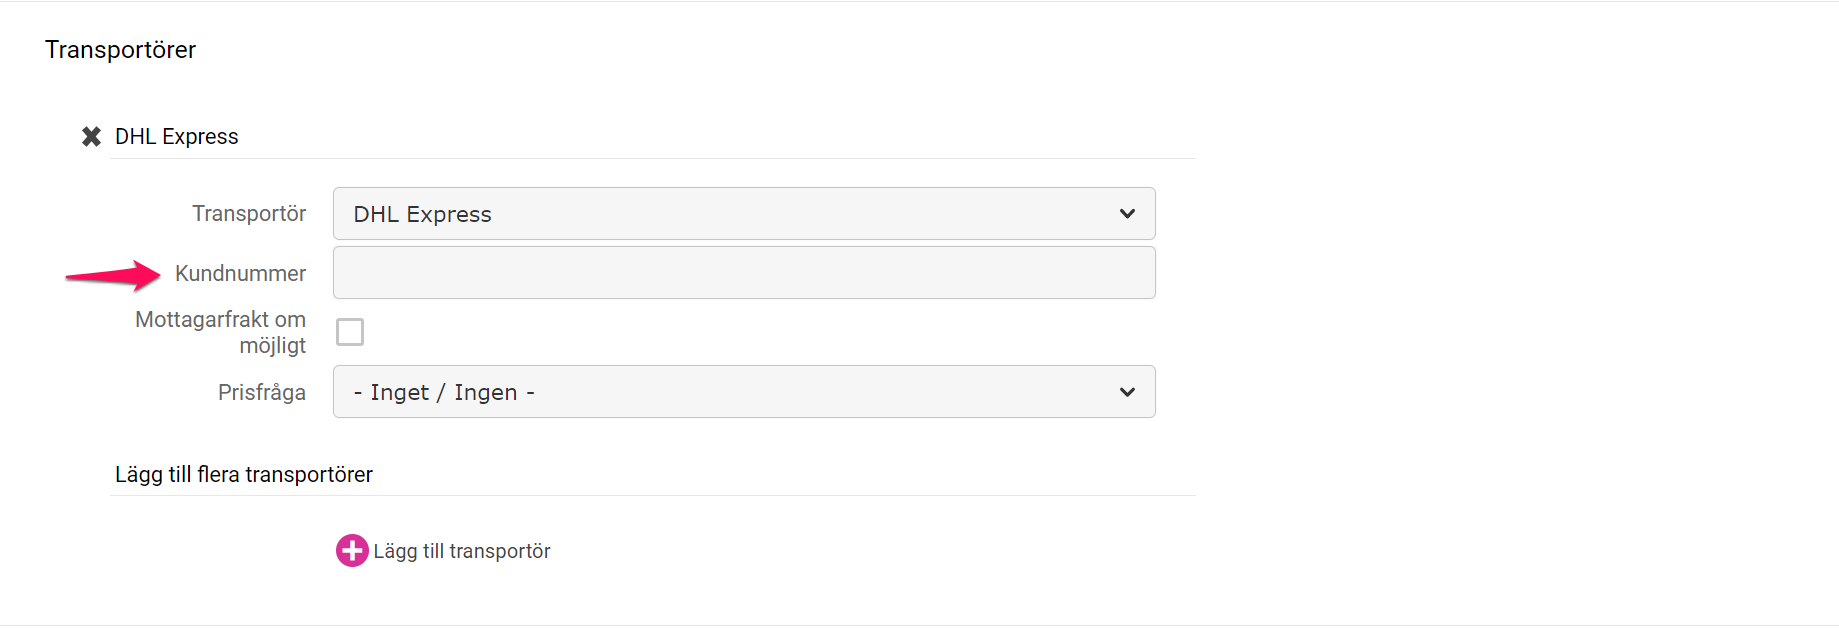Enable Mottagarfrakt om möjligt checkbox
The width and height of the screenshot is (1839, 629).
click(350, 332)
